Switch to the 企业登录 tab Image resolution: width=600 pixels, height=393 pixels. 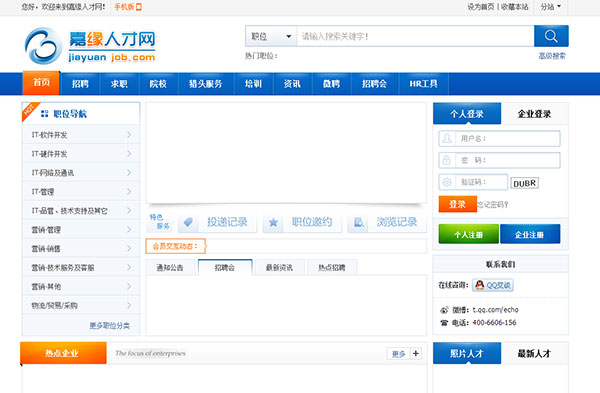pyautogui.click(x=535, y=114)
